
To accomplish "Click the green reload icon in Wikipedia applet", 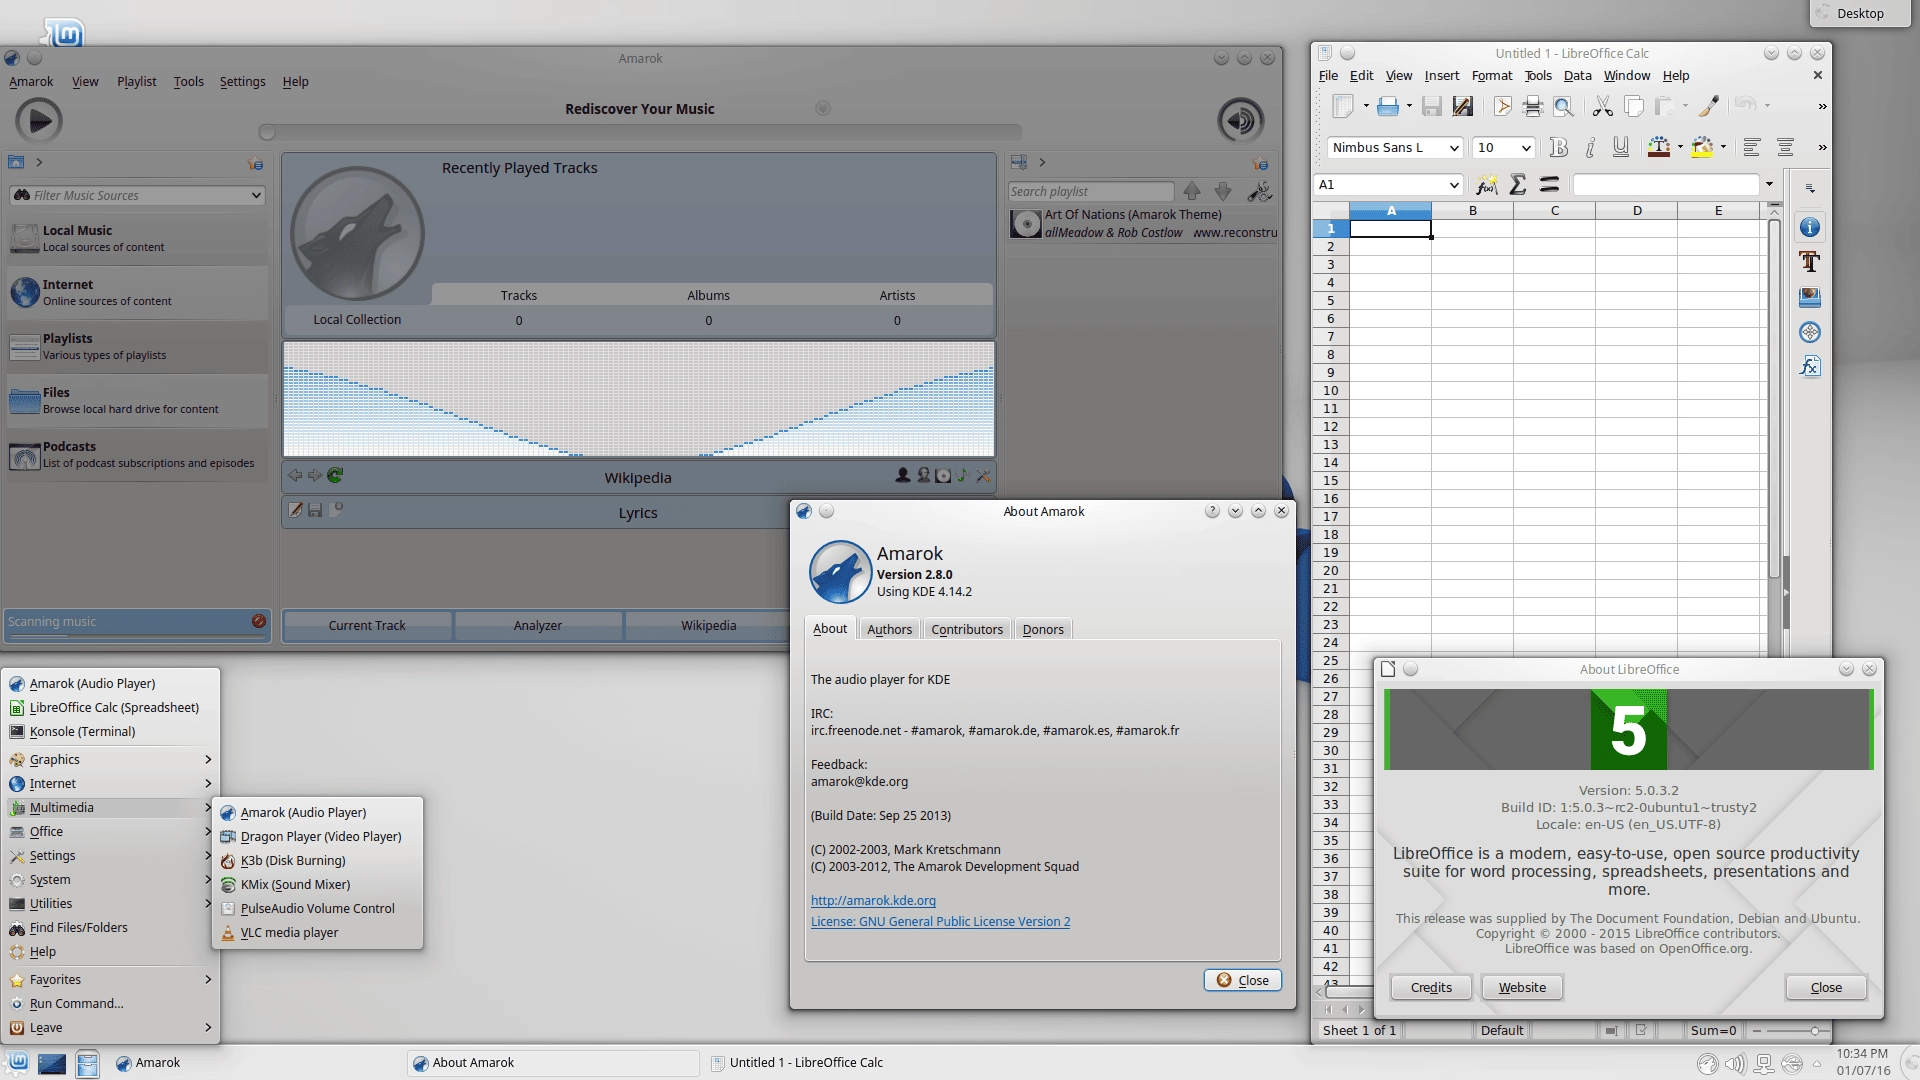I will [335, 476].
